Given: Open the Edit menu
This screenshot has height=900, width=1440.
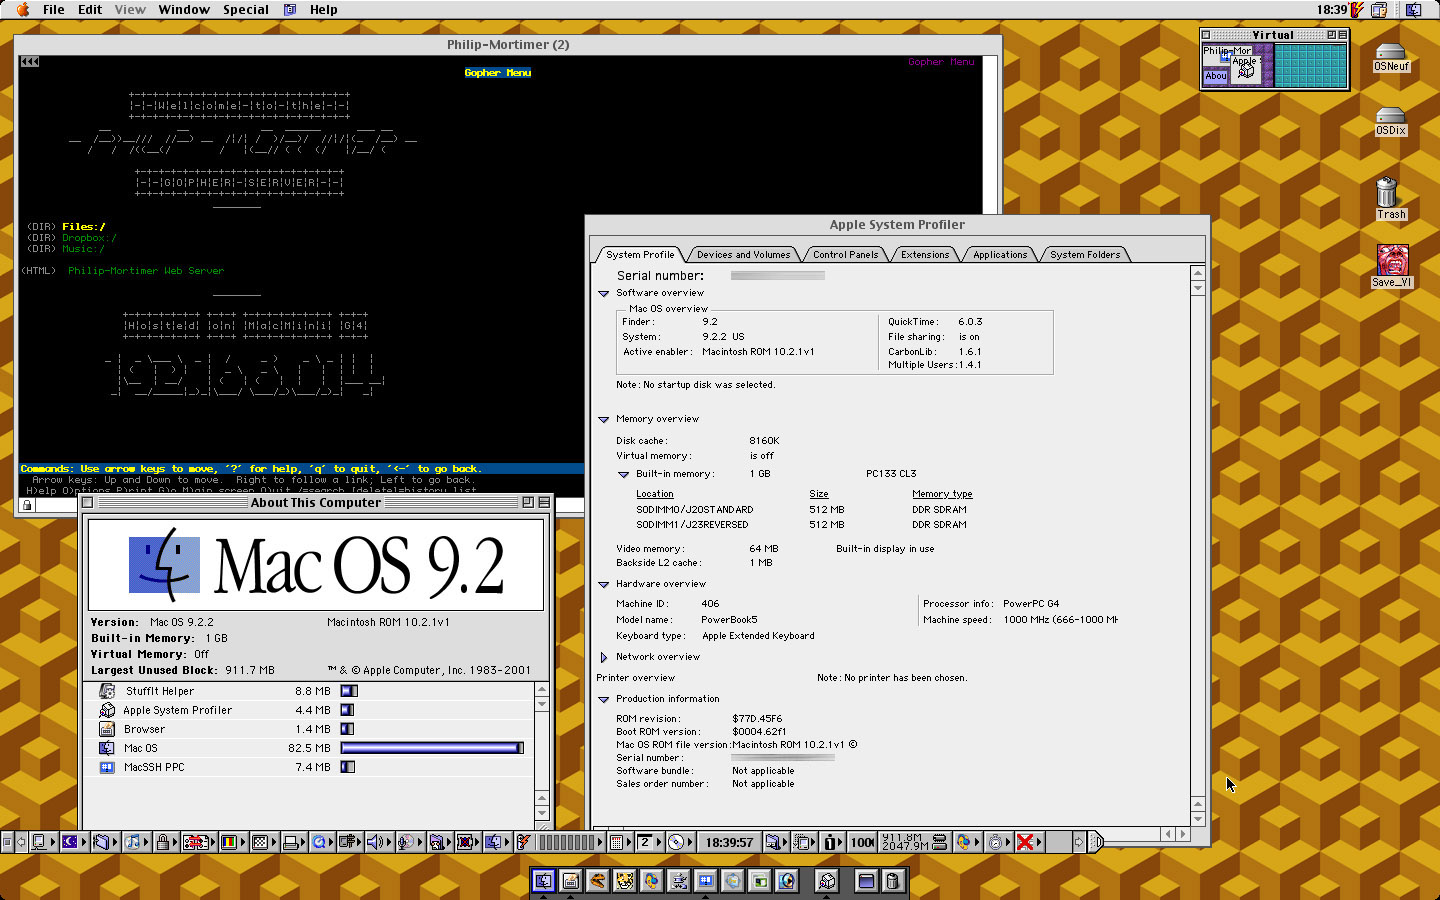Looking at the screenshot, I should point(90,10).
